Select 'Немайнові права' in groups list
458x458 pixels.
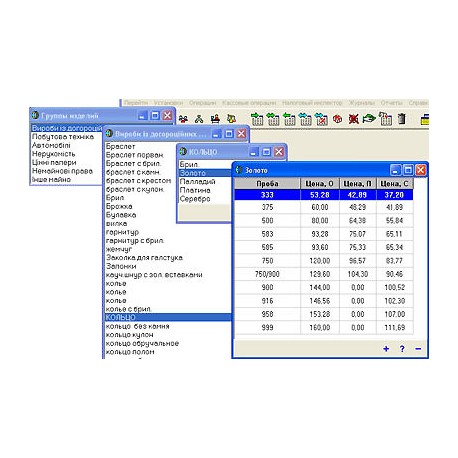[62, 171]
